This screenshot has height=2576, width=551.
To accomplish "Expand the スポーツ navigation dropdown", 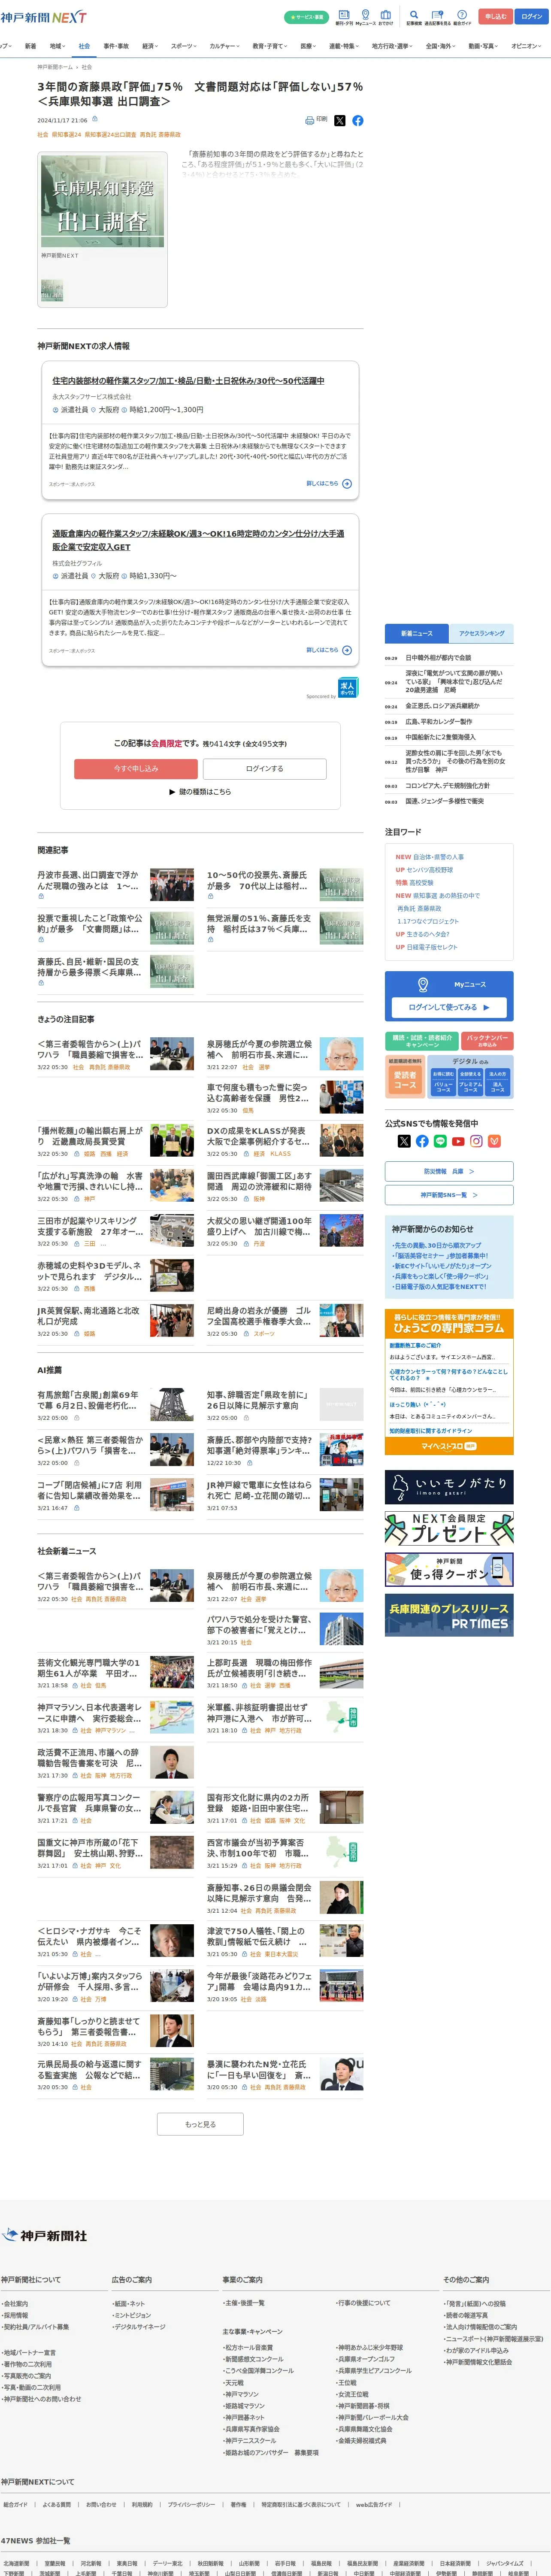I will click(184, 46).
